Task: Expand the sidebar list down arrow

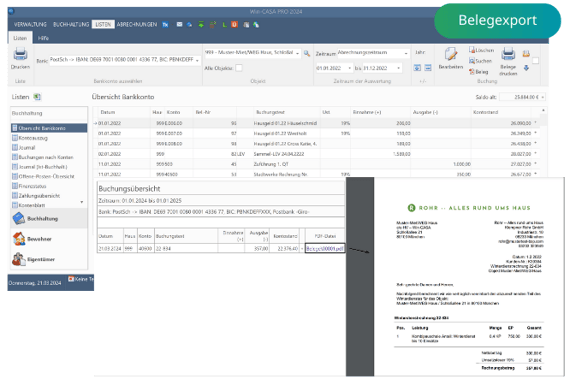Action: 82,202
